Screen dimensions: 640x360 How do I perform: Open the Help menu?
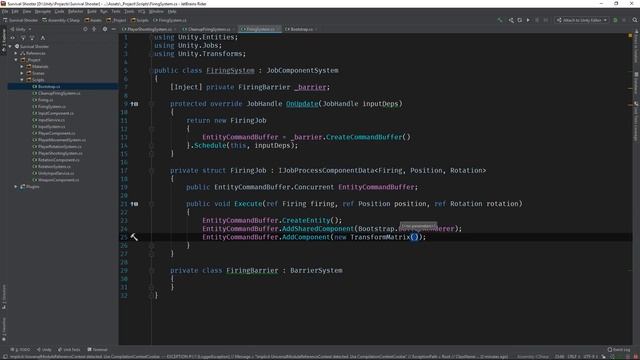[x=172, y=12]
